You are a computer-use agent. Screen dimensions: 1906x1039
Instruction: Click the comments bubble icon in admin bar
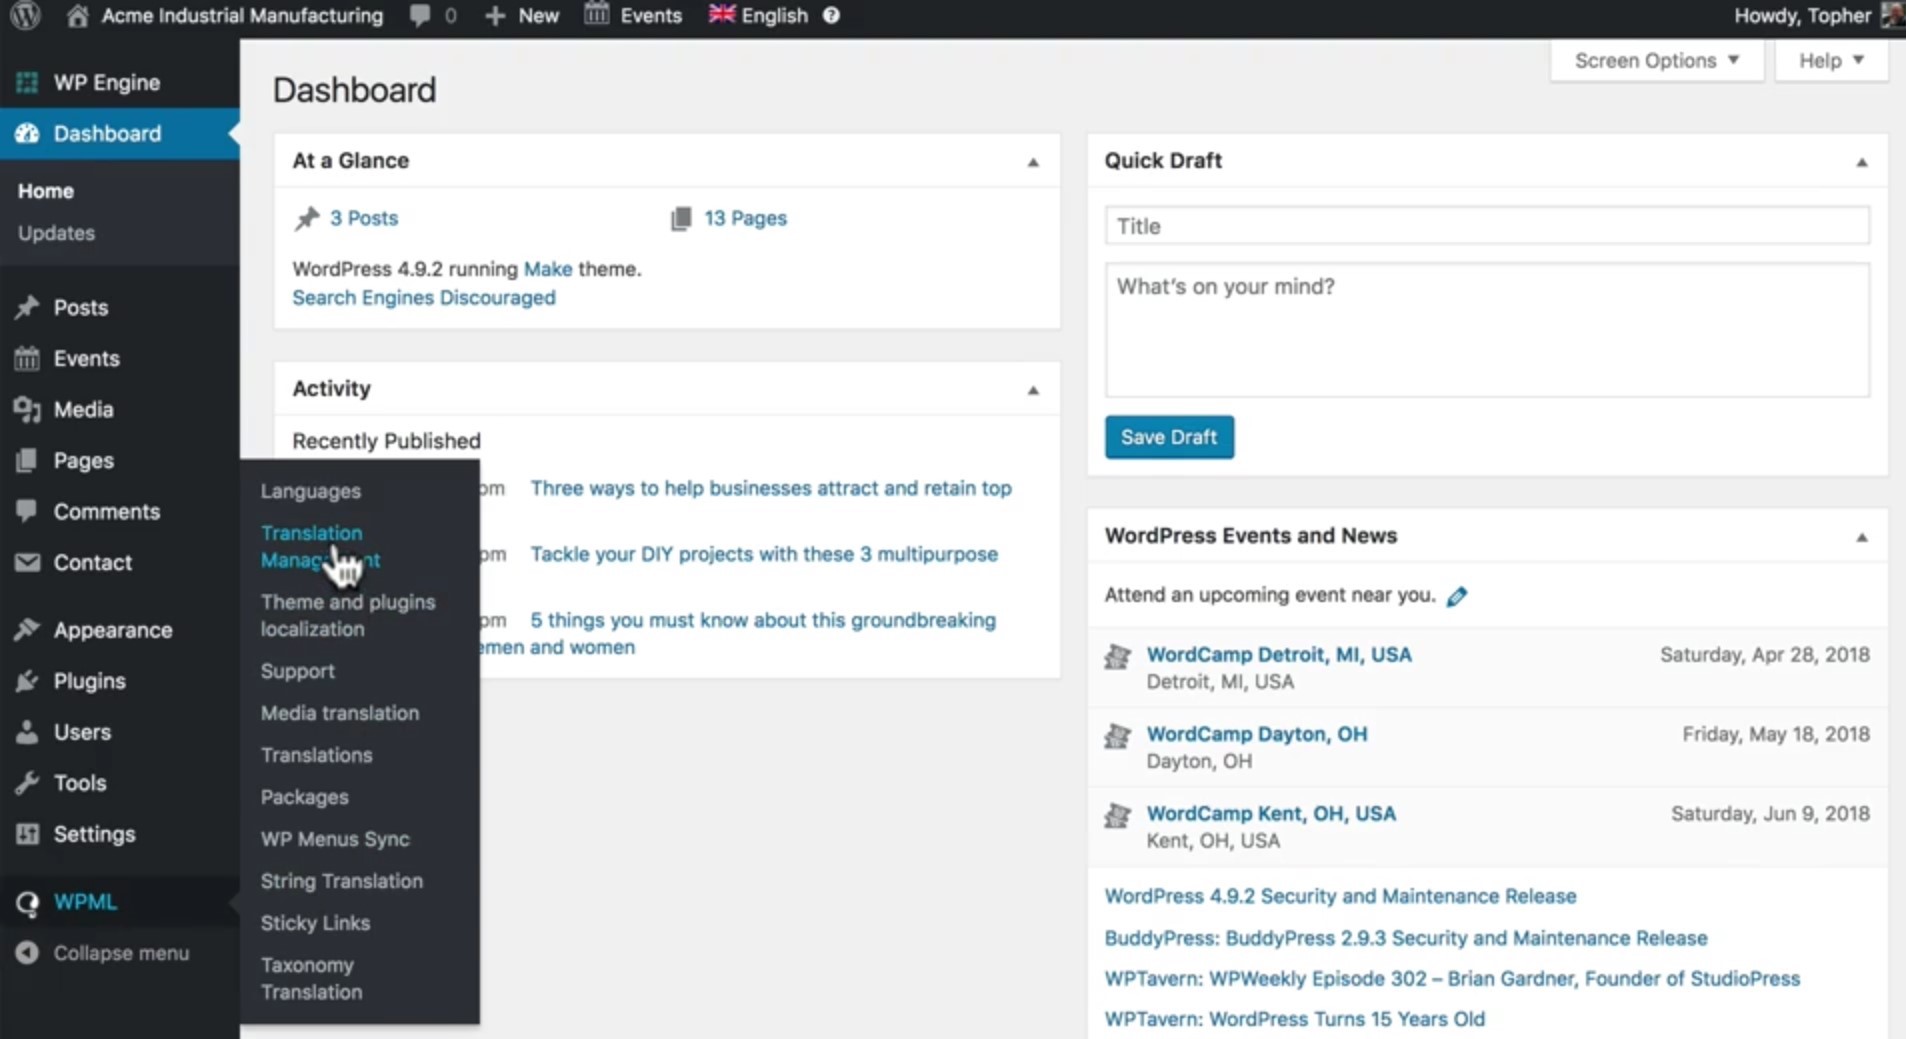tap(421, 15)
